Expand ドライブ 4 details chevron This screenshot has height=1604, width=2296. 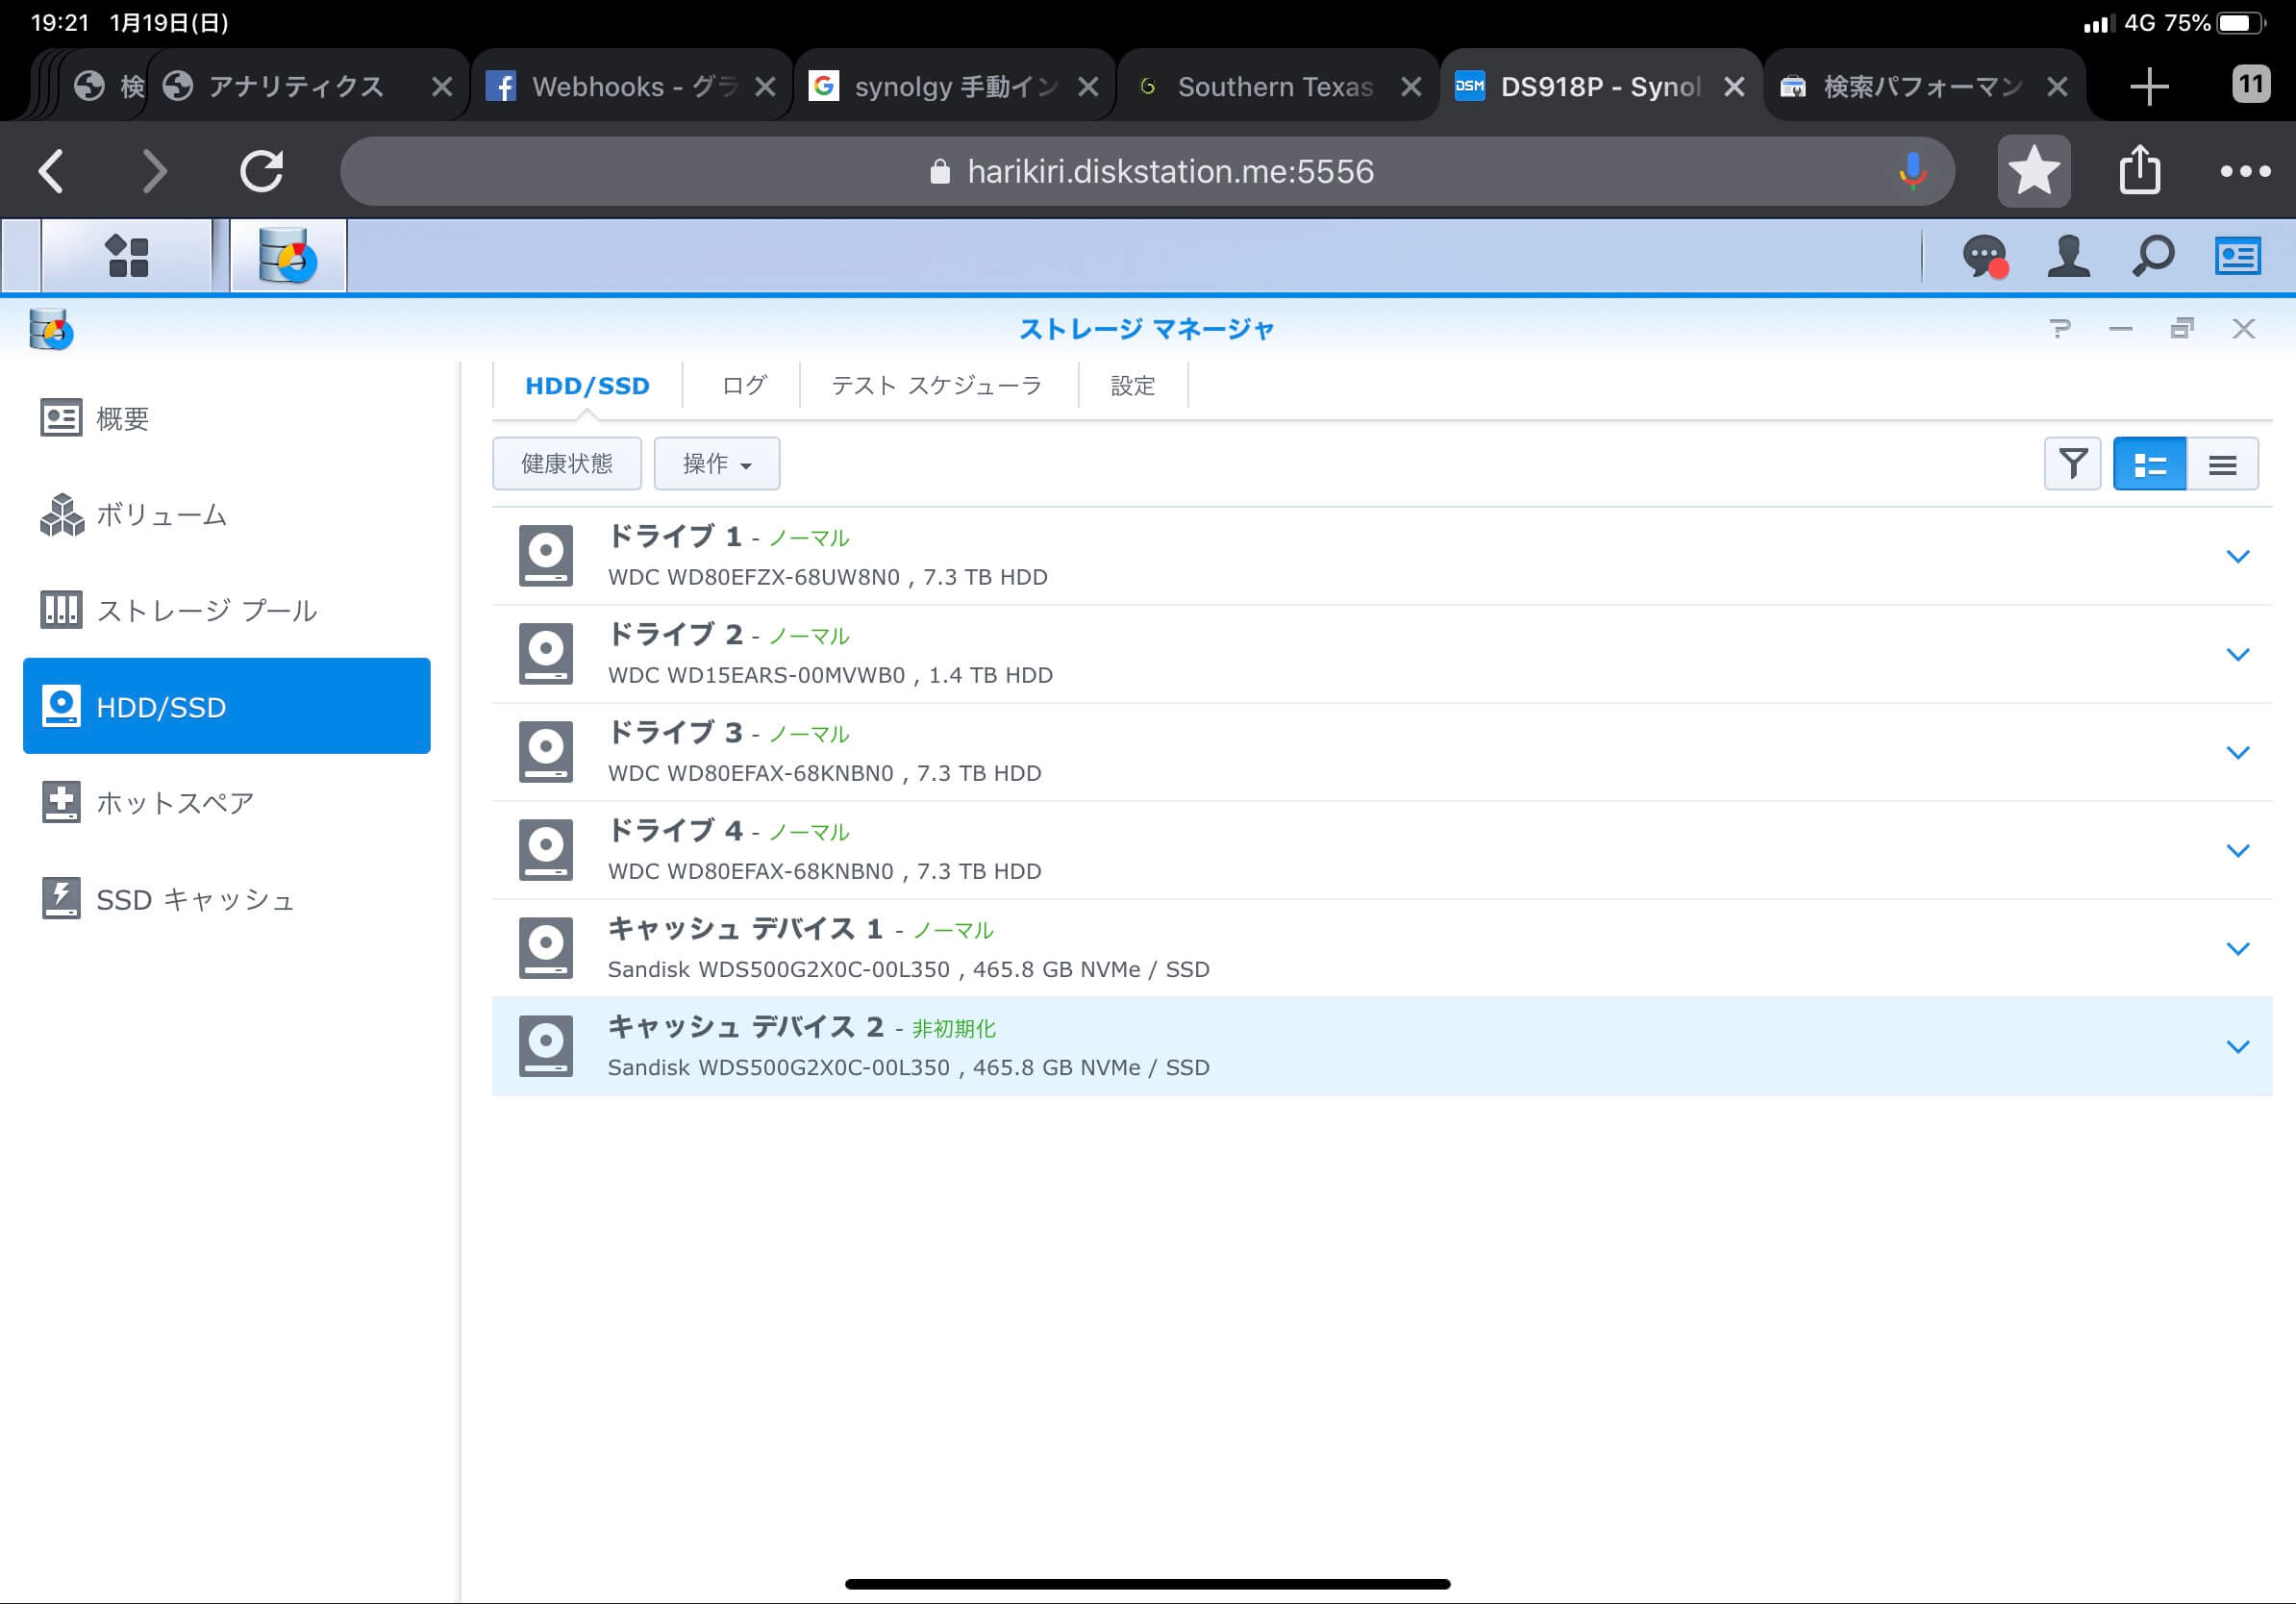click(2238, 850)
